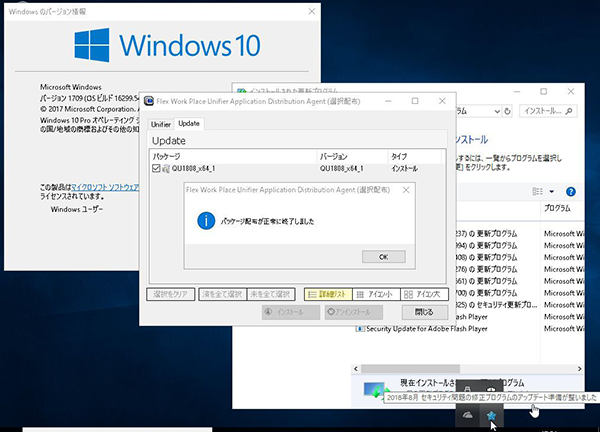Close the Windows のバージョン情報 window
This screenshot has width=600, height=432.
pyautogui.click(x=312, y=11)
